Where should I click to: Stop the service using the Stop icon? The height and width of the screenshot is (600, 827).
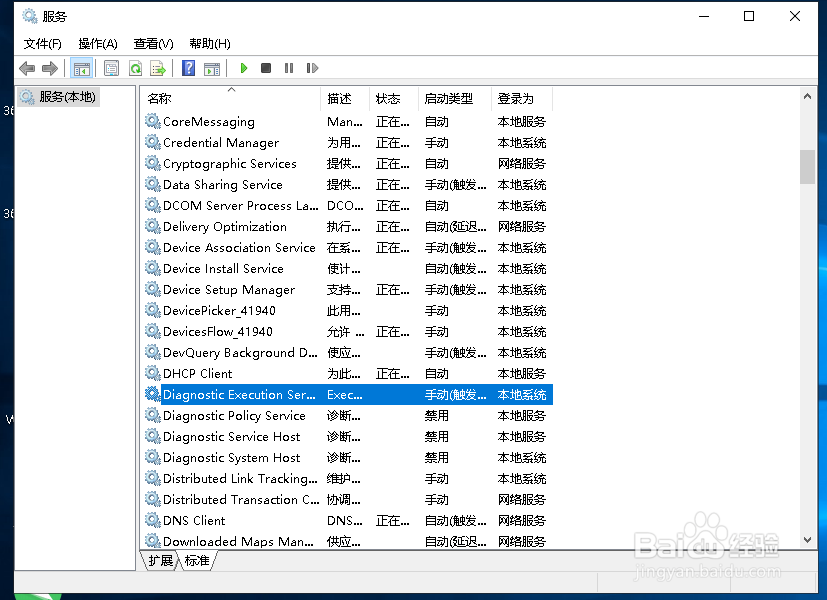pyautogui.click(x=265, y=68)
